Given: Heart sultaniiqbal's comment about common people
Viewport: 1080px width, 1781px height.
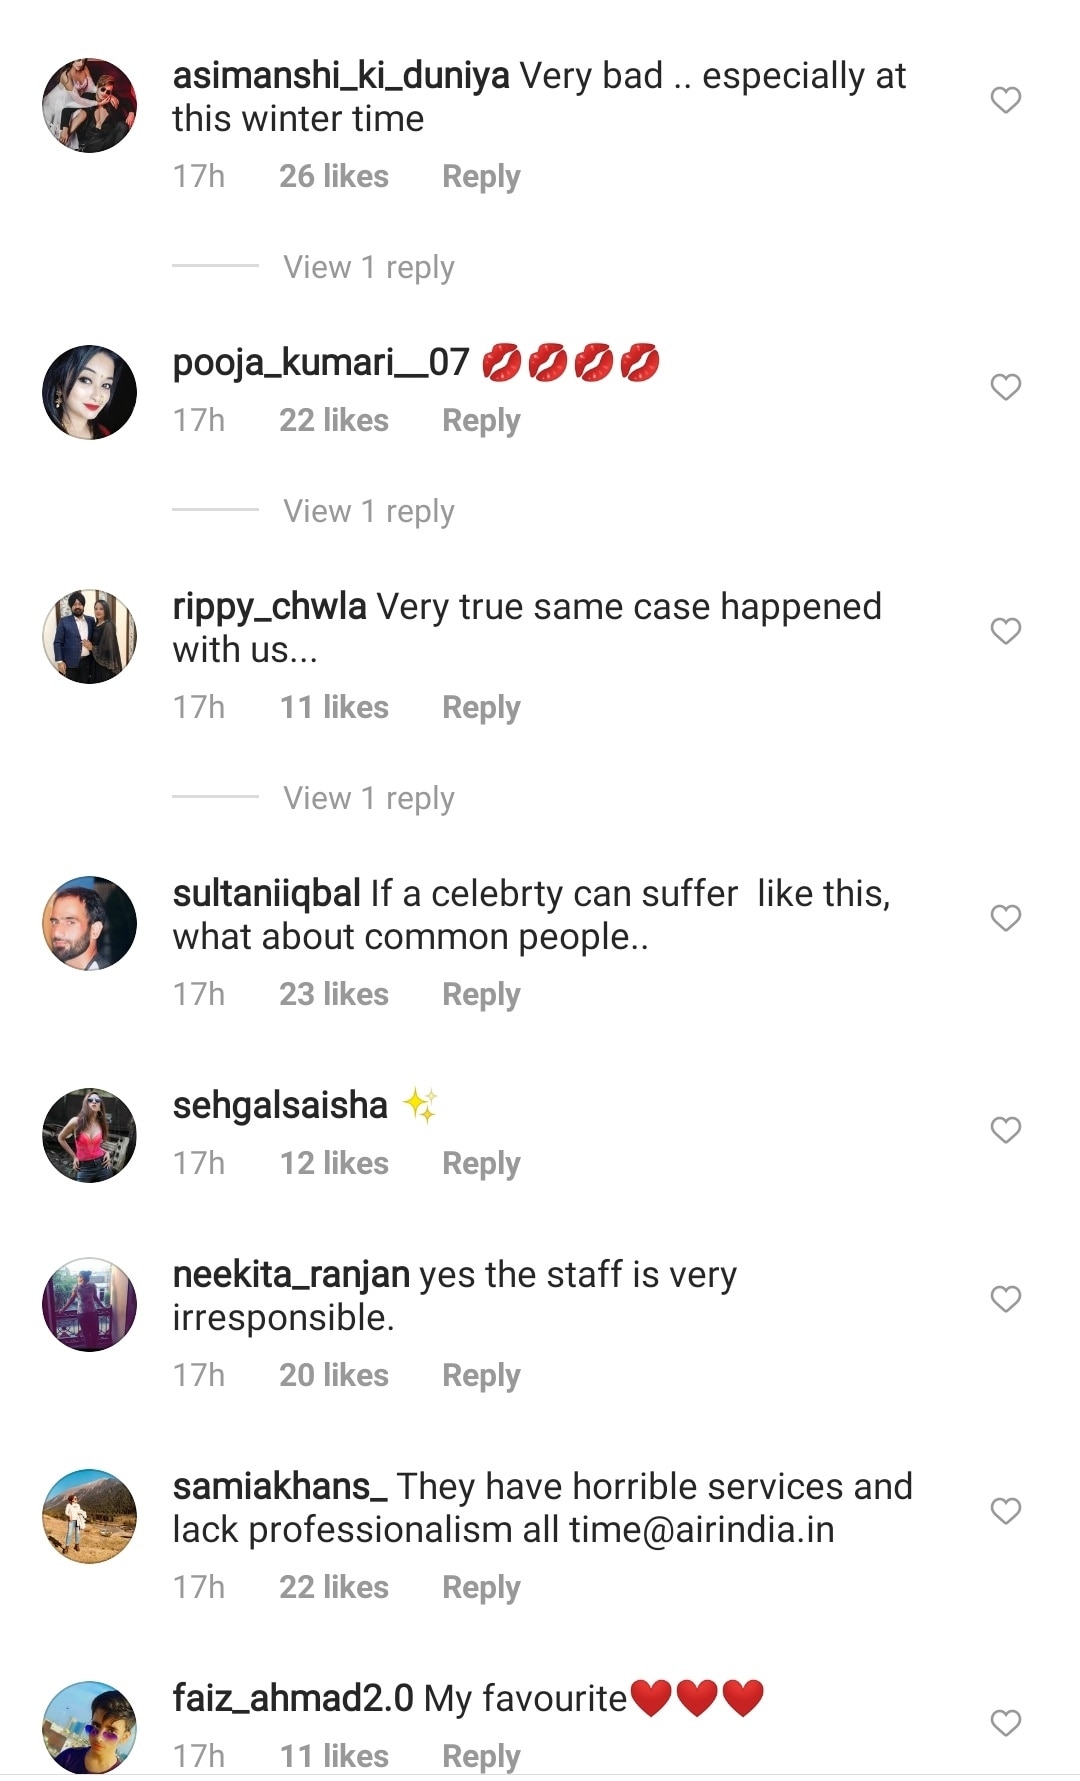Looking at the screenshot, I should pyautogui.click(x=1005, y=918).
